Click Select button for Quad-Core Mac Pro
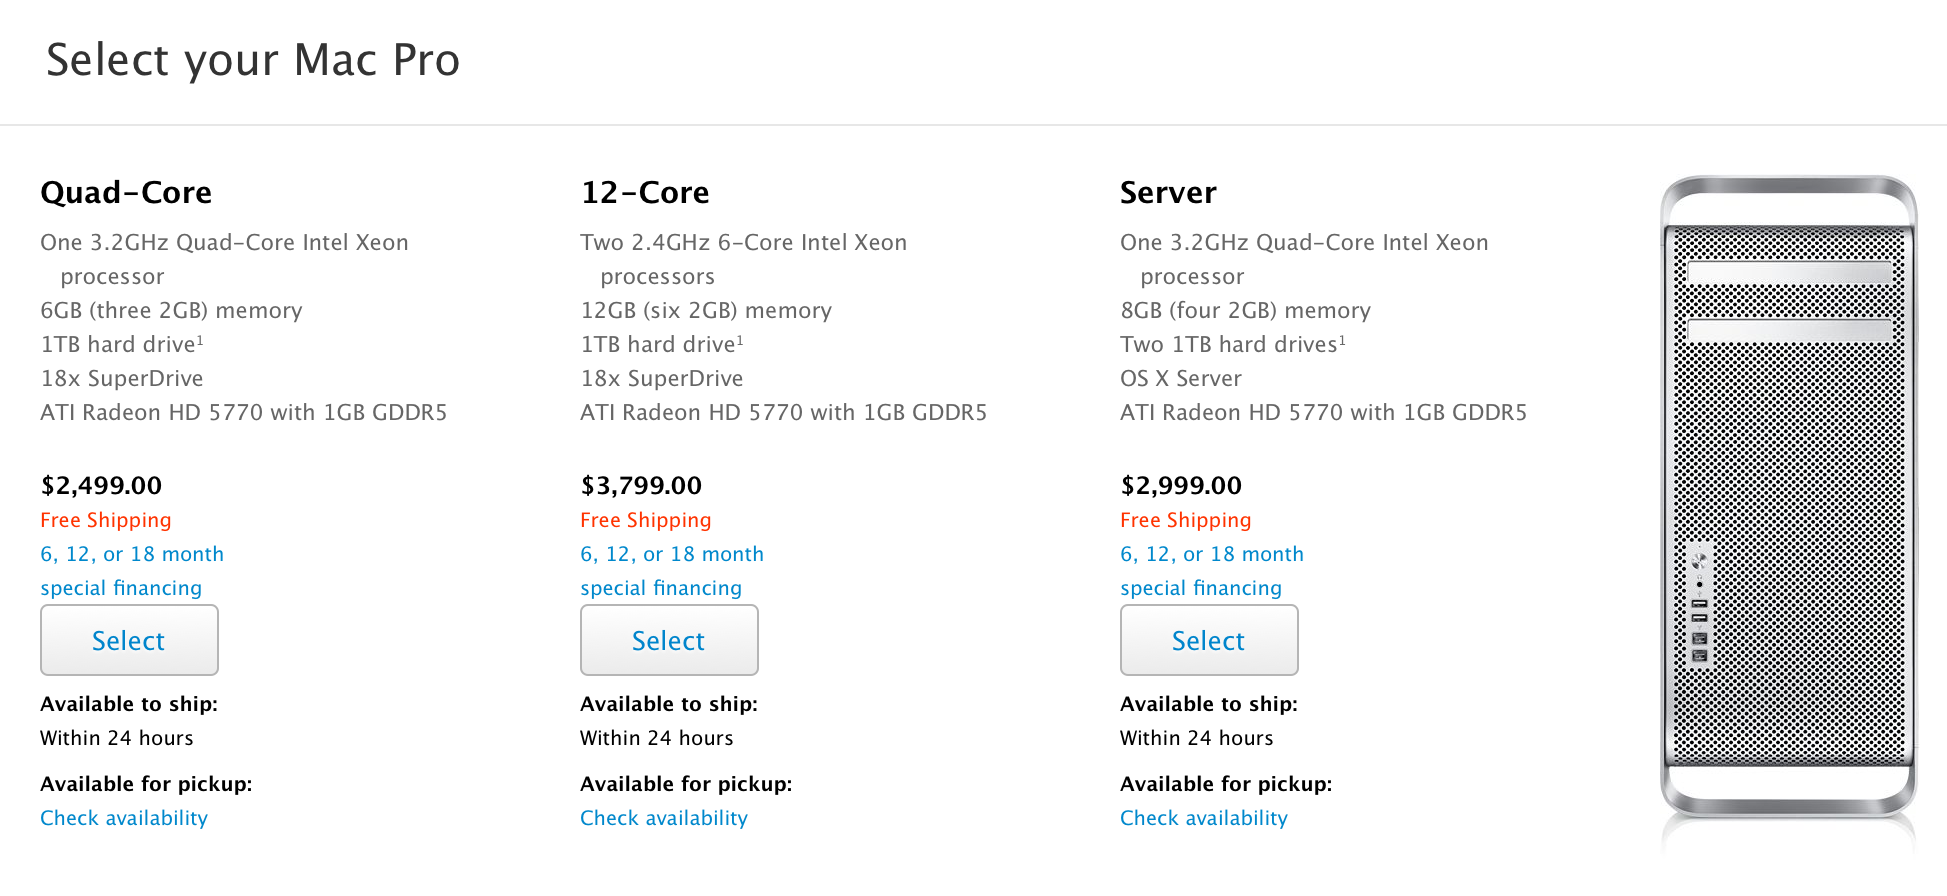The height and width of the screenshot is (896, 1947). coord(129,640)
